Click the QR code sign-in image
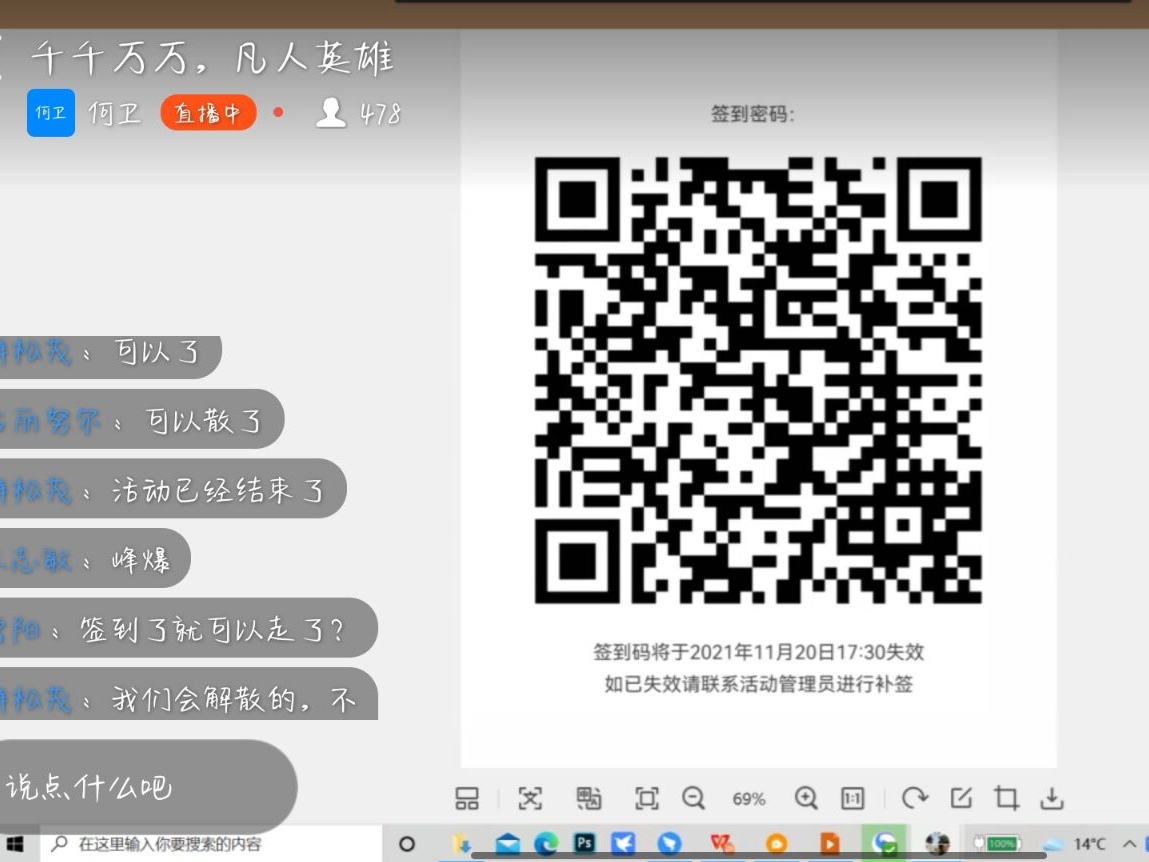Screen dimensions: 1149x862 point(758,380)
